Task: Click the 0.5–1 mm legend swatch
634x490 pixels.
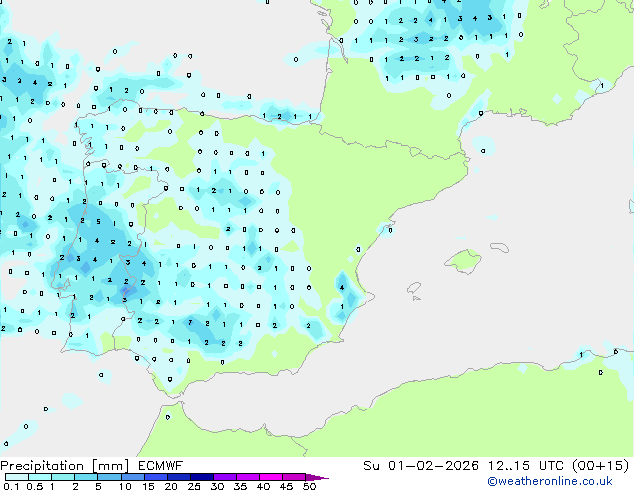Action: click(x=40, y=477)
